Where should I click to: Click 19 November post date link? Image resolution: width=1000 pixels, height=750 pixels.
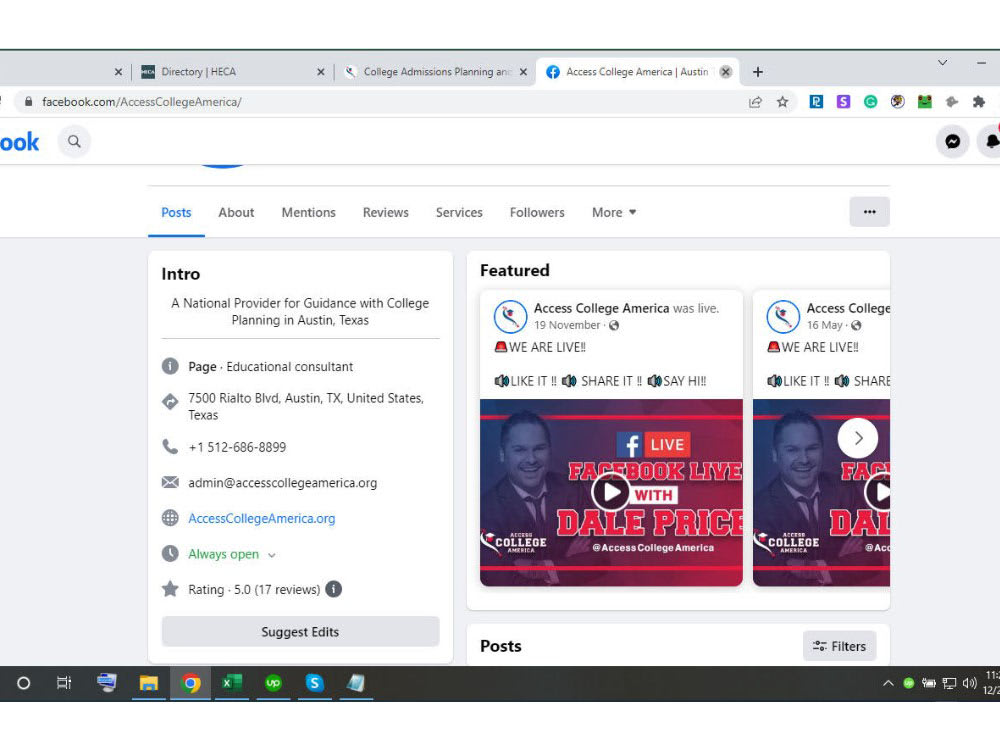pos(567,325)
